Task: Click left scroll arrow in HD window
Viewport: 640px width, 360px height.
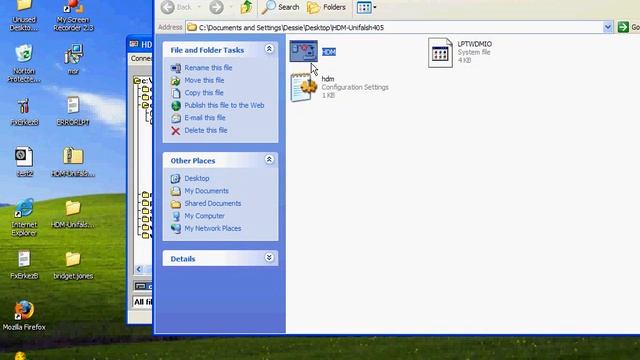Action: click(139, 269)
